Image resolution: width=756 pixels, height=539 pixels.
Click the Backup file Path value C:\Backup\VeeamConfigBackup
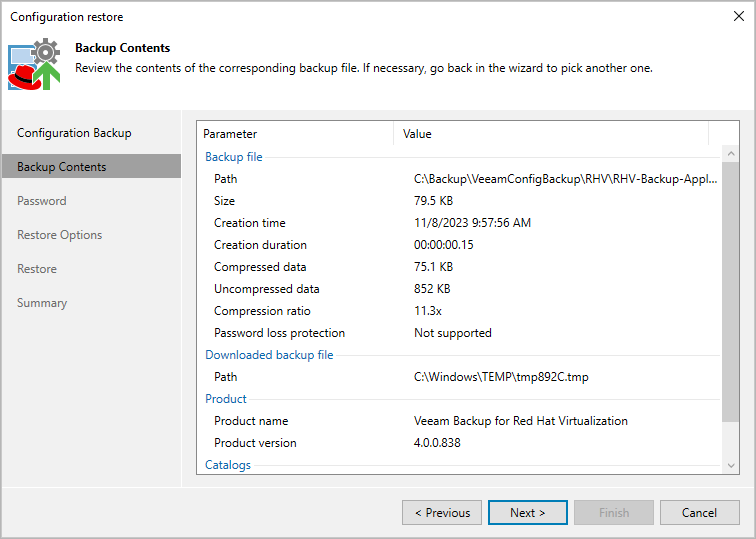tap(566, 179)
